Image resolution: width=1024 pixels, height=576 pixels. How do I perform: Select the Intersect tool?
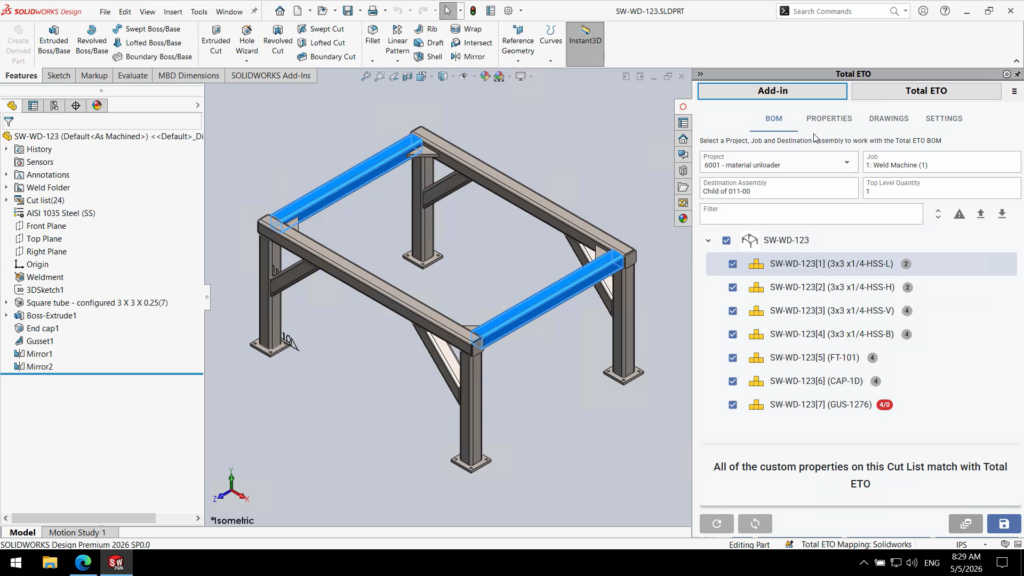[472, 42]
